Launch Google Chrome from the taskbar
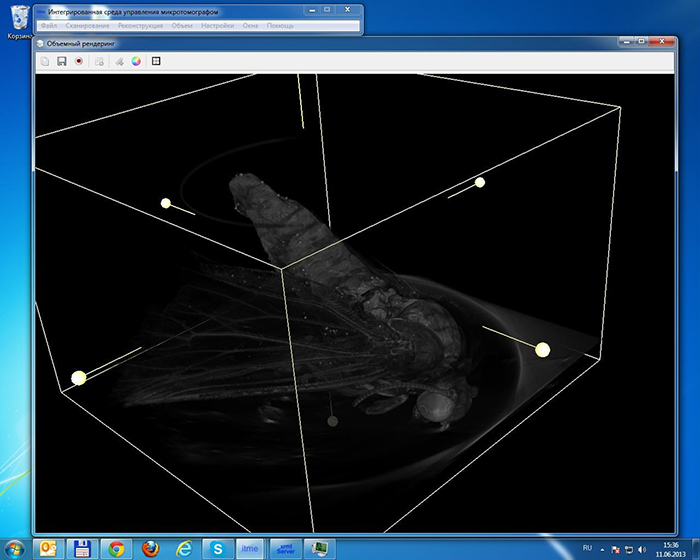 pos(116,548)
